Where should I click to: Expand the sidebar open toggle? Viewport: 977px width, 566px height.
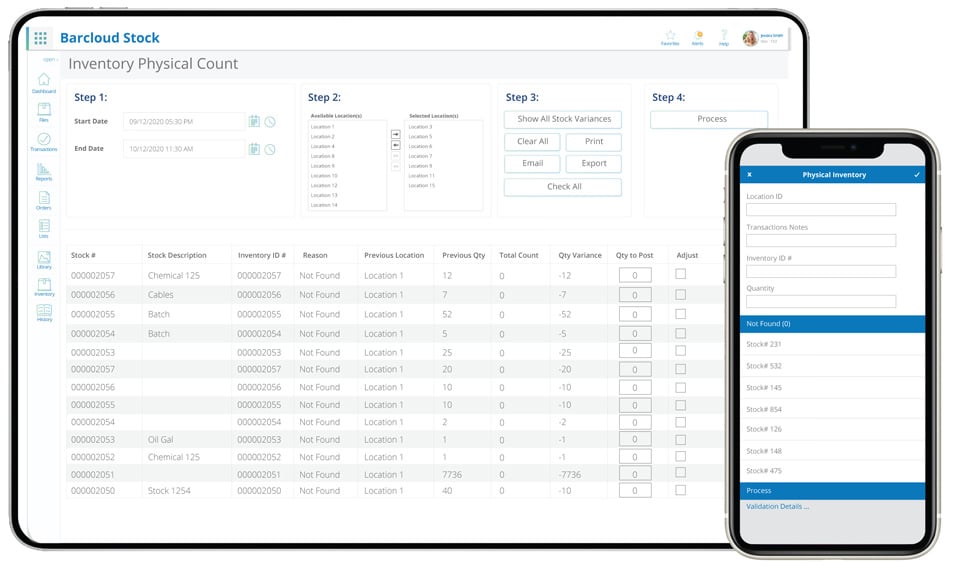[x=50, y=60]
